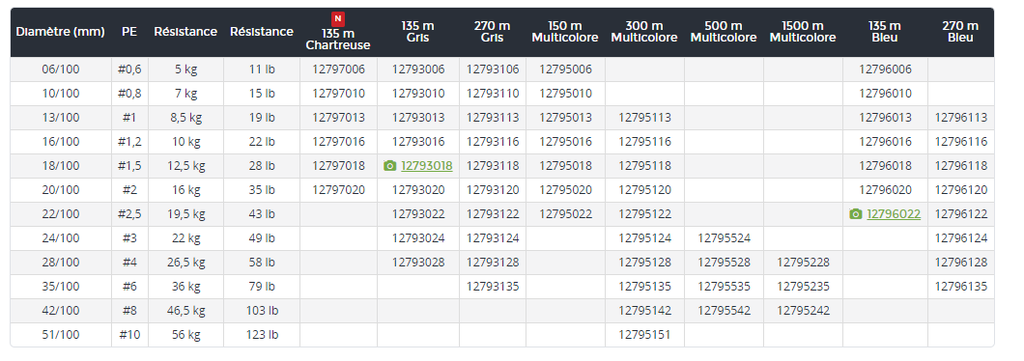Click the 46,5 kg resistance cell
The width and height of the screenshot is (1024, 361).
185,311
